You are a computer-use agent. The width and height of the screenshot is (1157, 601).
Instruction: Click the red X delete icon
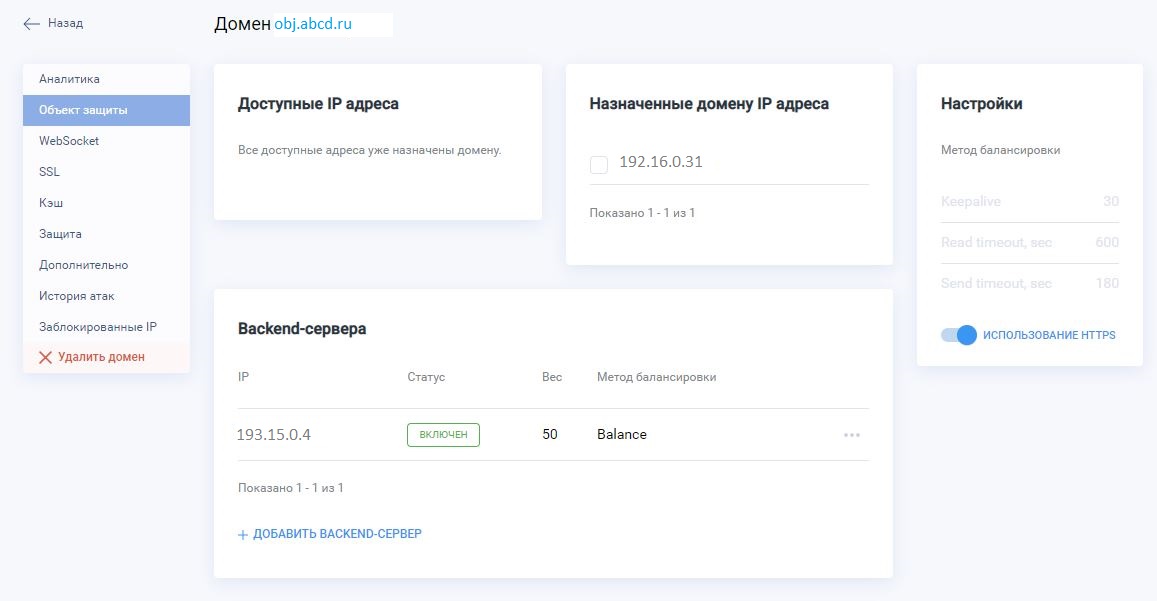tap(45, 357)
